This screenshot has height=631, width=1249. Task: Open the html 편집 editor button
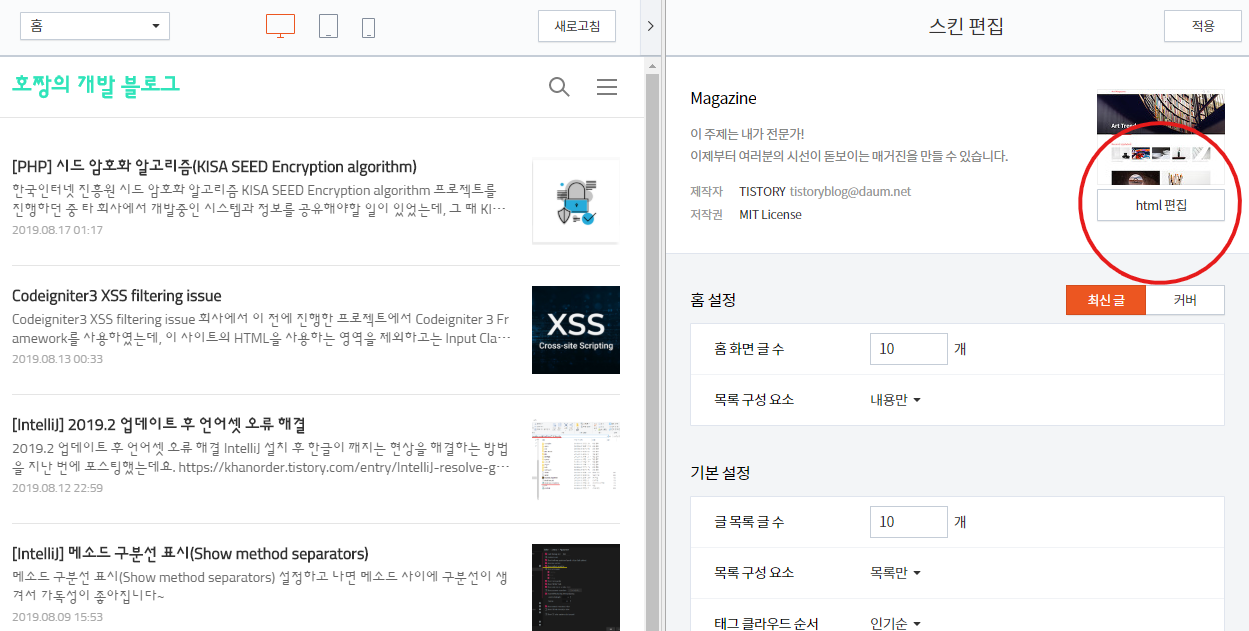(x=1160, y=205)
